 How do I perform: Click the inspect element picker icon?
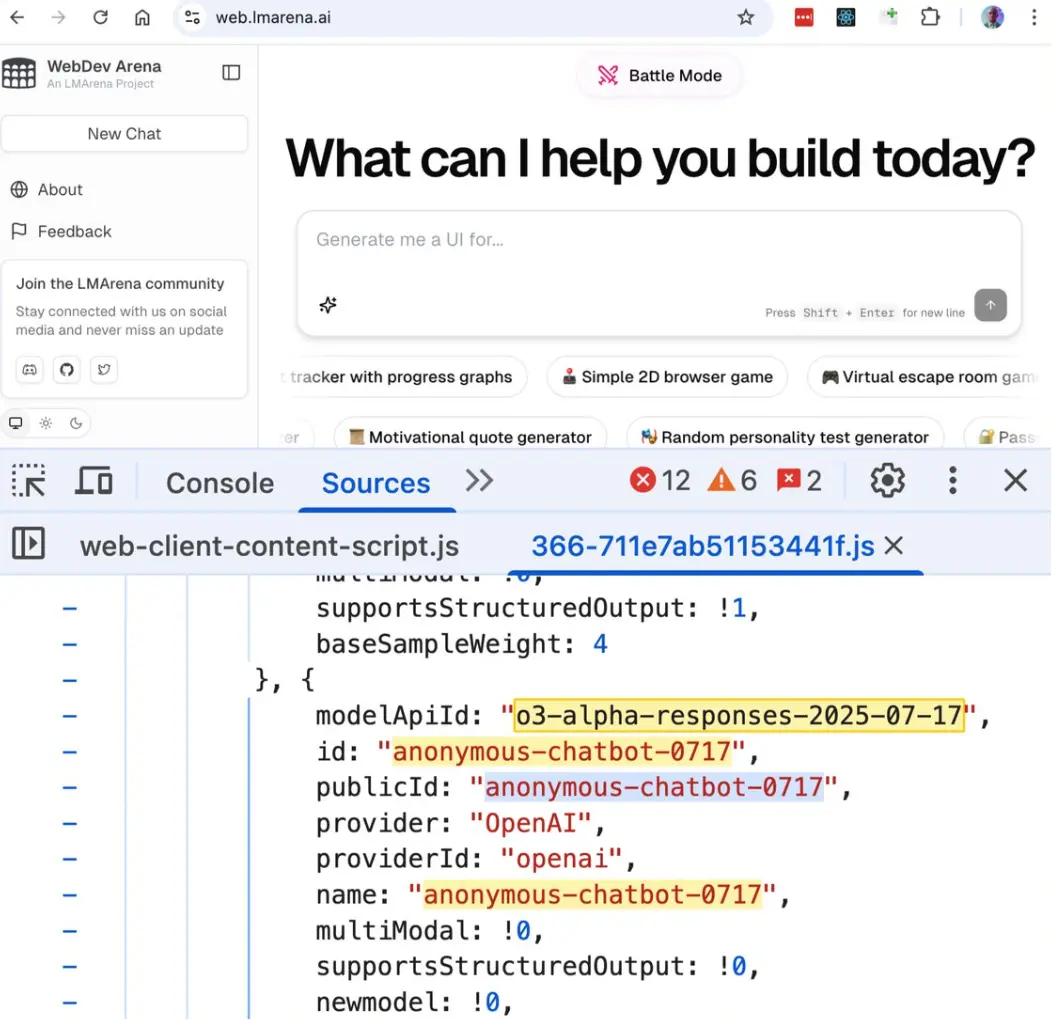pyautogui.click(x=29, y=481)
